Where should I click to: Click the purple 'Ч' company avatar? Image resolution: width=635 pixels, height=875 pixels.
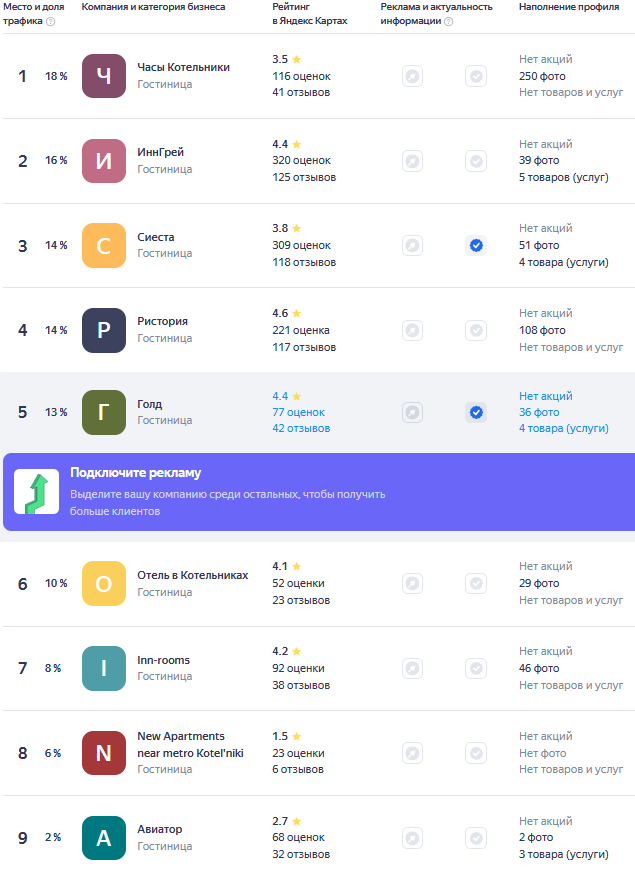[104, 76]
